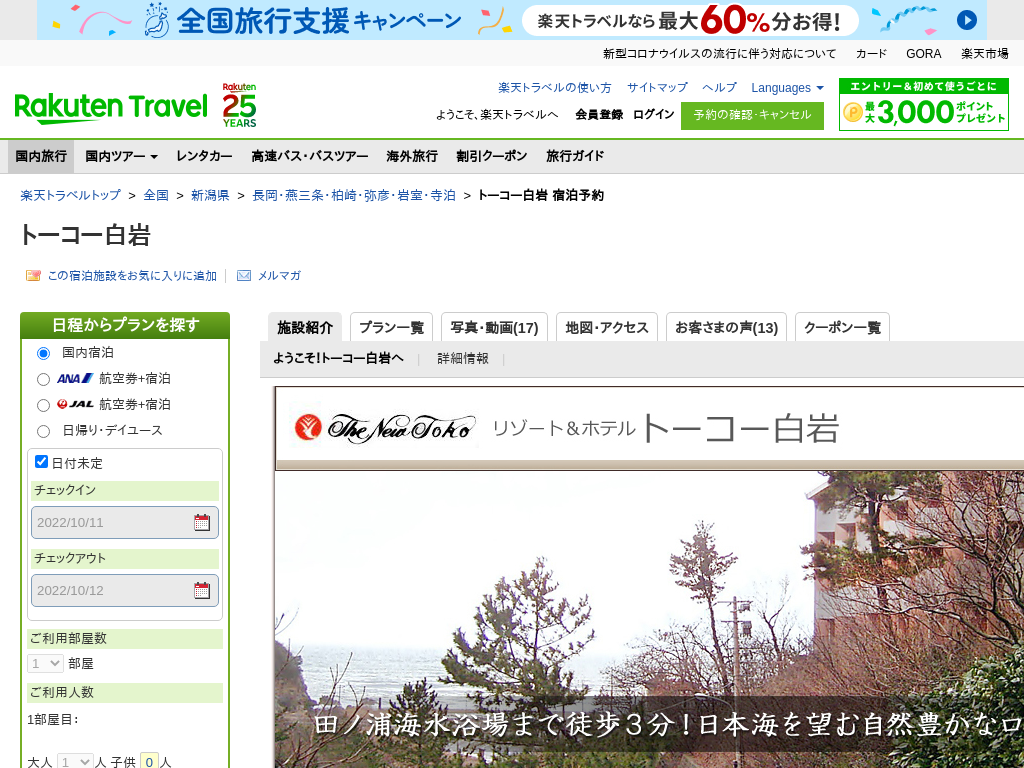Open the クーポン一覧 tab
Screen dimensions: 1024x768
[x=842, y=327]
